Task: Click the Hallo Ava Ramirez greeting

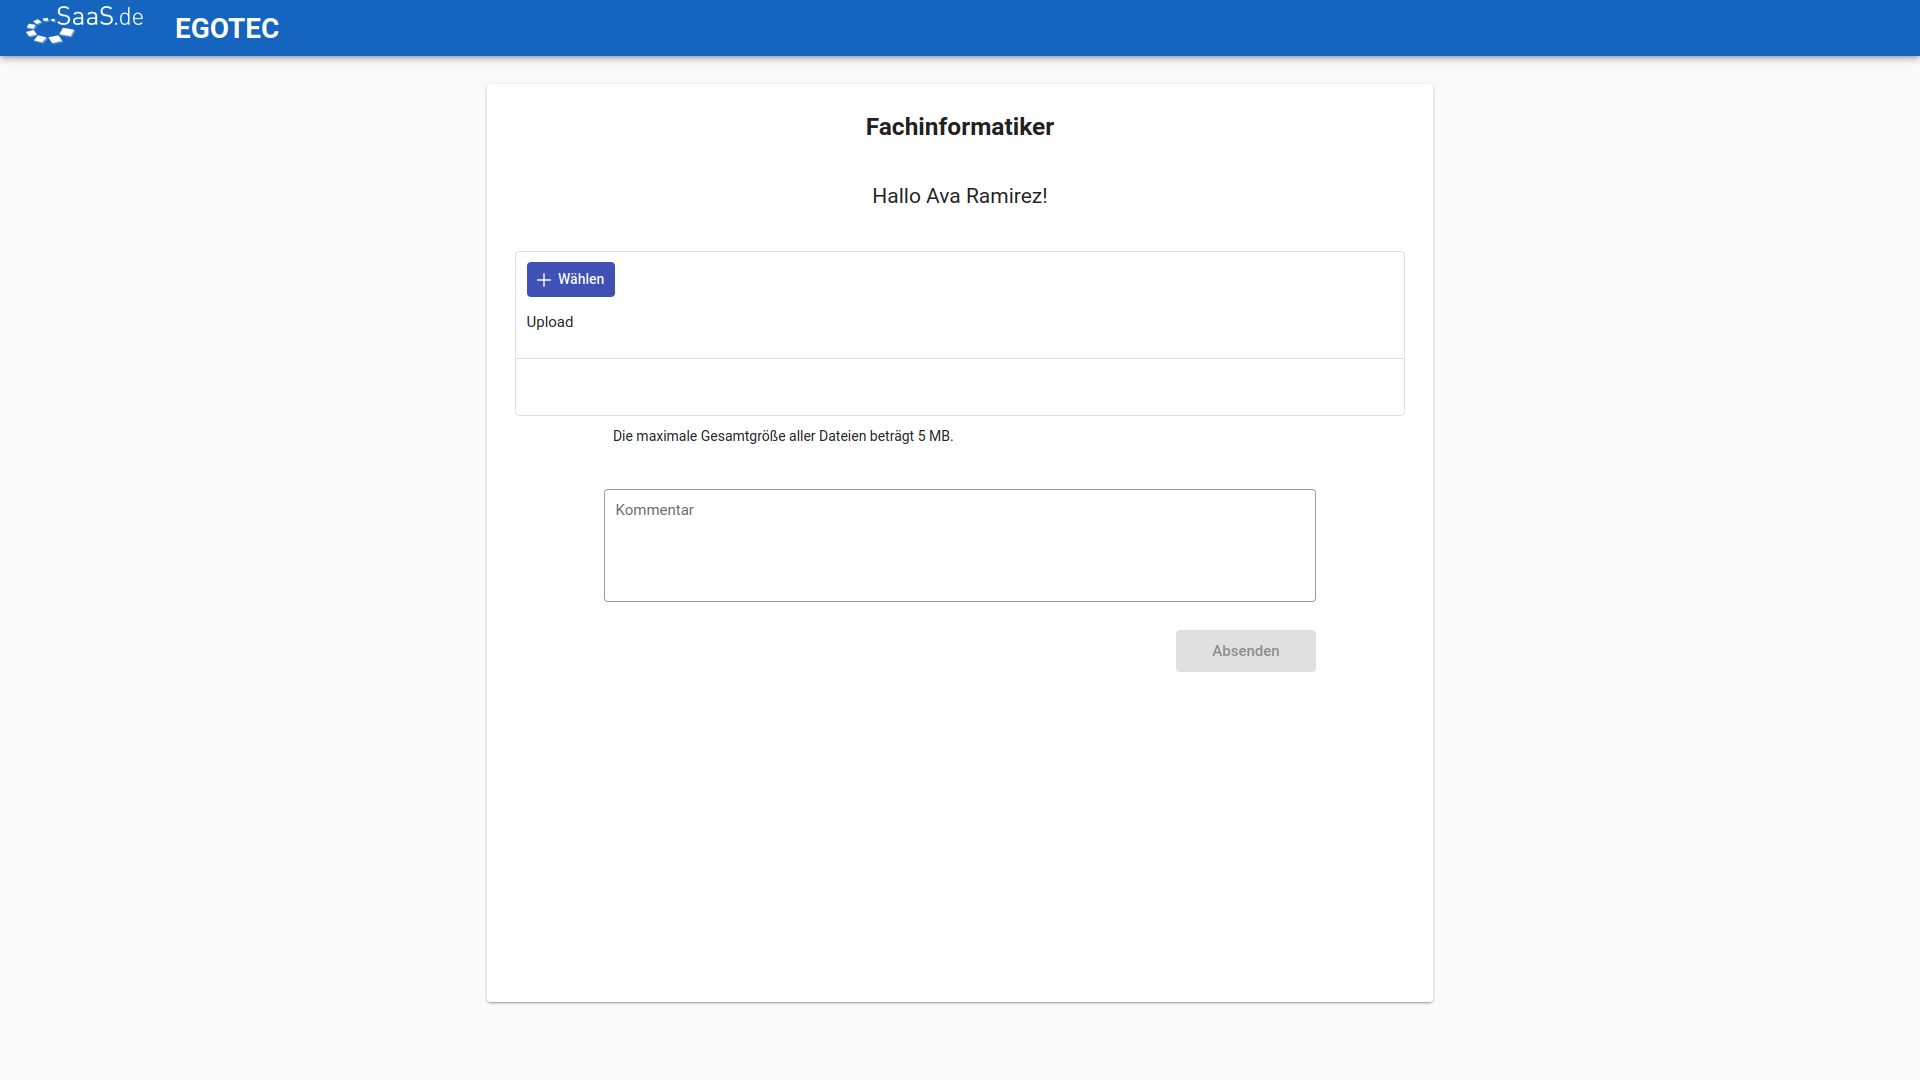Action: pyautogui.click(x=959, y=196)
